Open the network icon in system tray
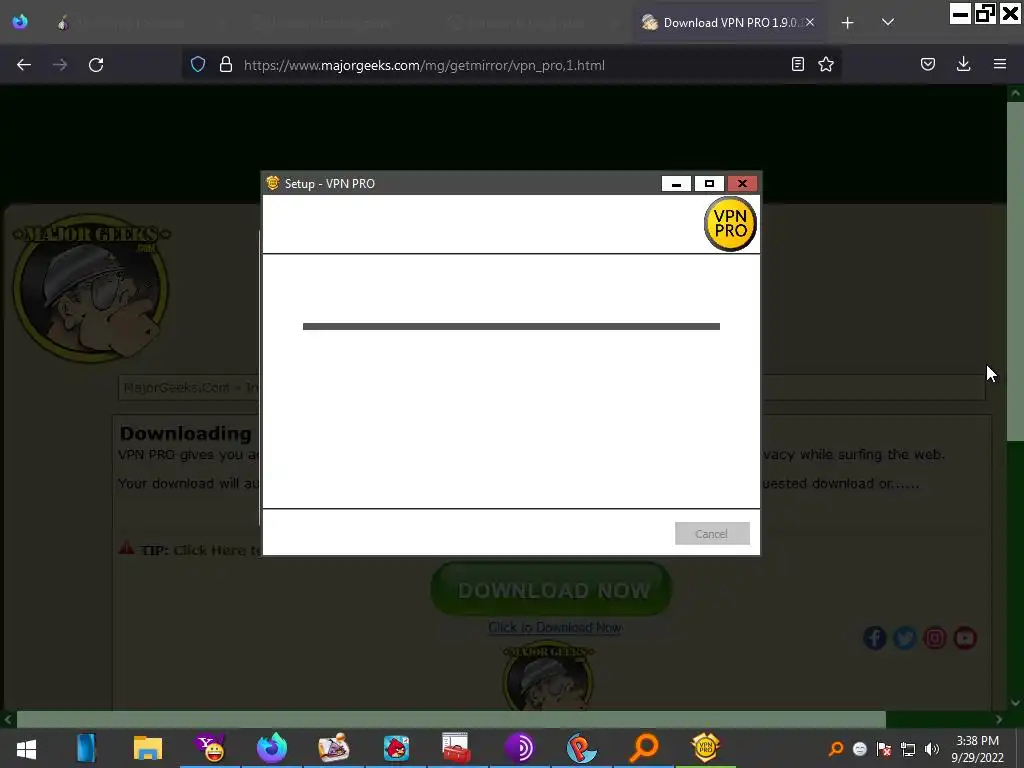Screen dimensions: 1024x768 click(908, 749)
